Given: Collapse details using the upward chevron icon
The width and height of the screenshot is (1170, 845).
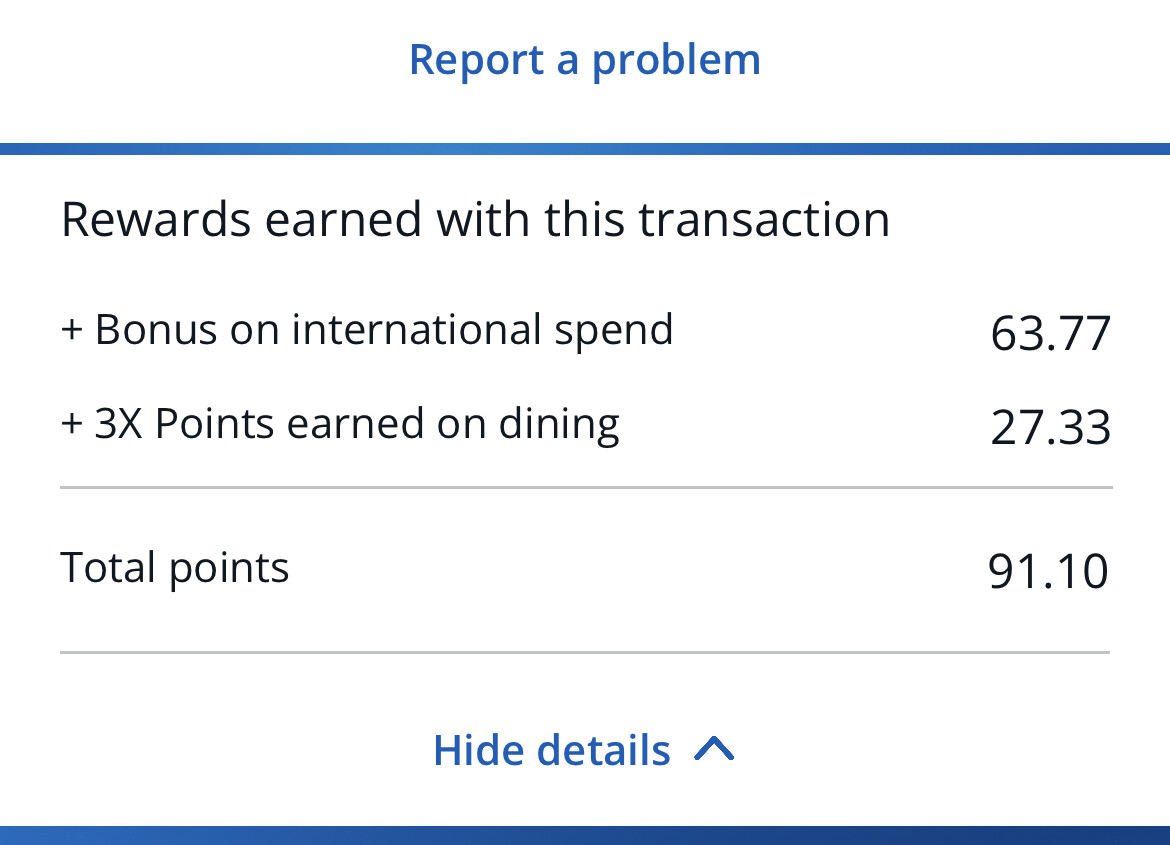Looking at the screenshot, I should (714, 749).
